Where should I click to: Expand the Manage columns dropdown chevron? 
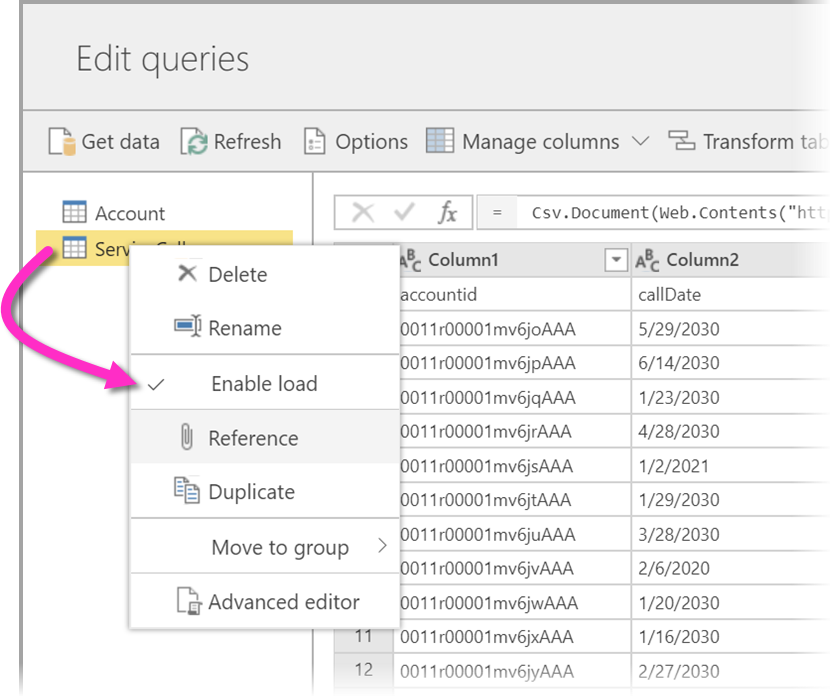click(x=641, y=142)
